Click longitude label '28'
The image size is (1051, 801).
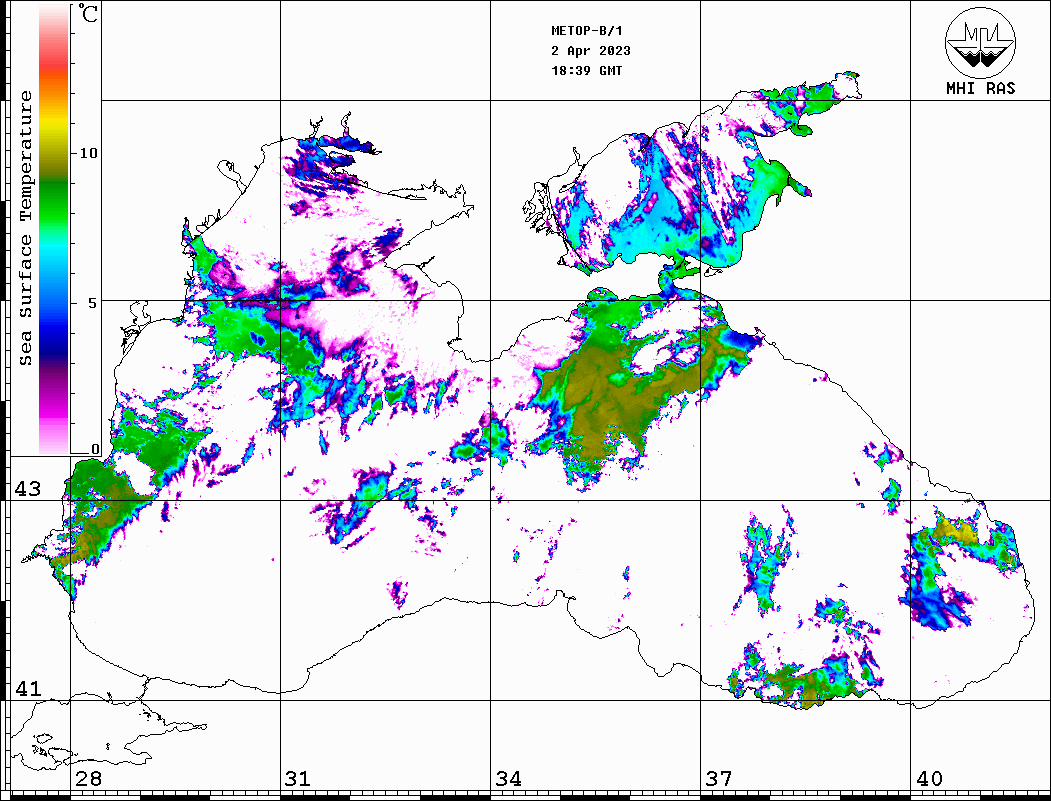tap(88, 778)
